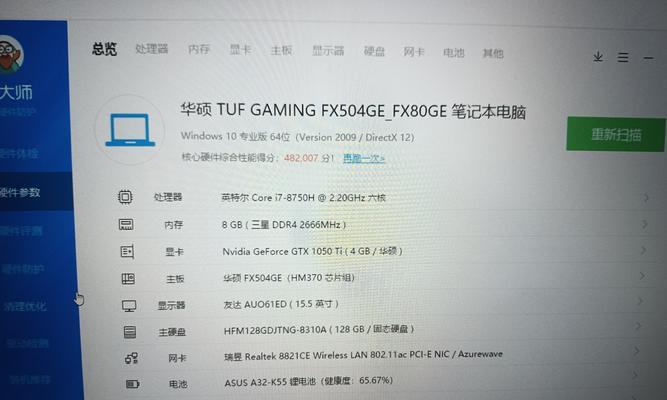Click the blue laptop computer icon
Screen dimensions: 667x400
[130, 129]
